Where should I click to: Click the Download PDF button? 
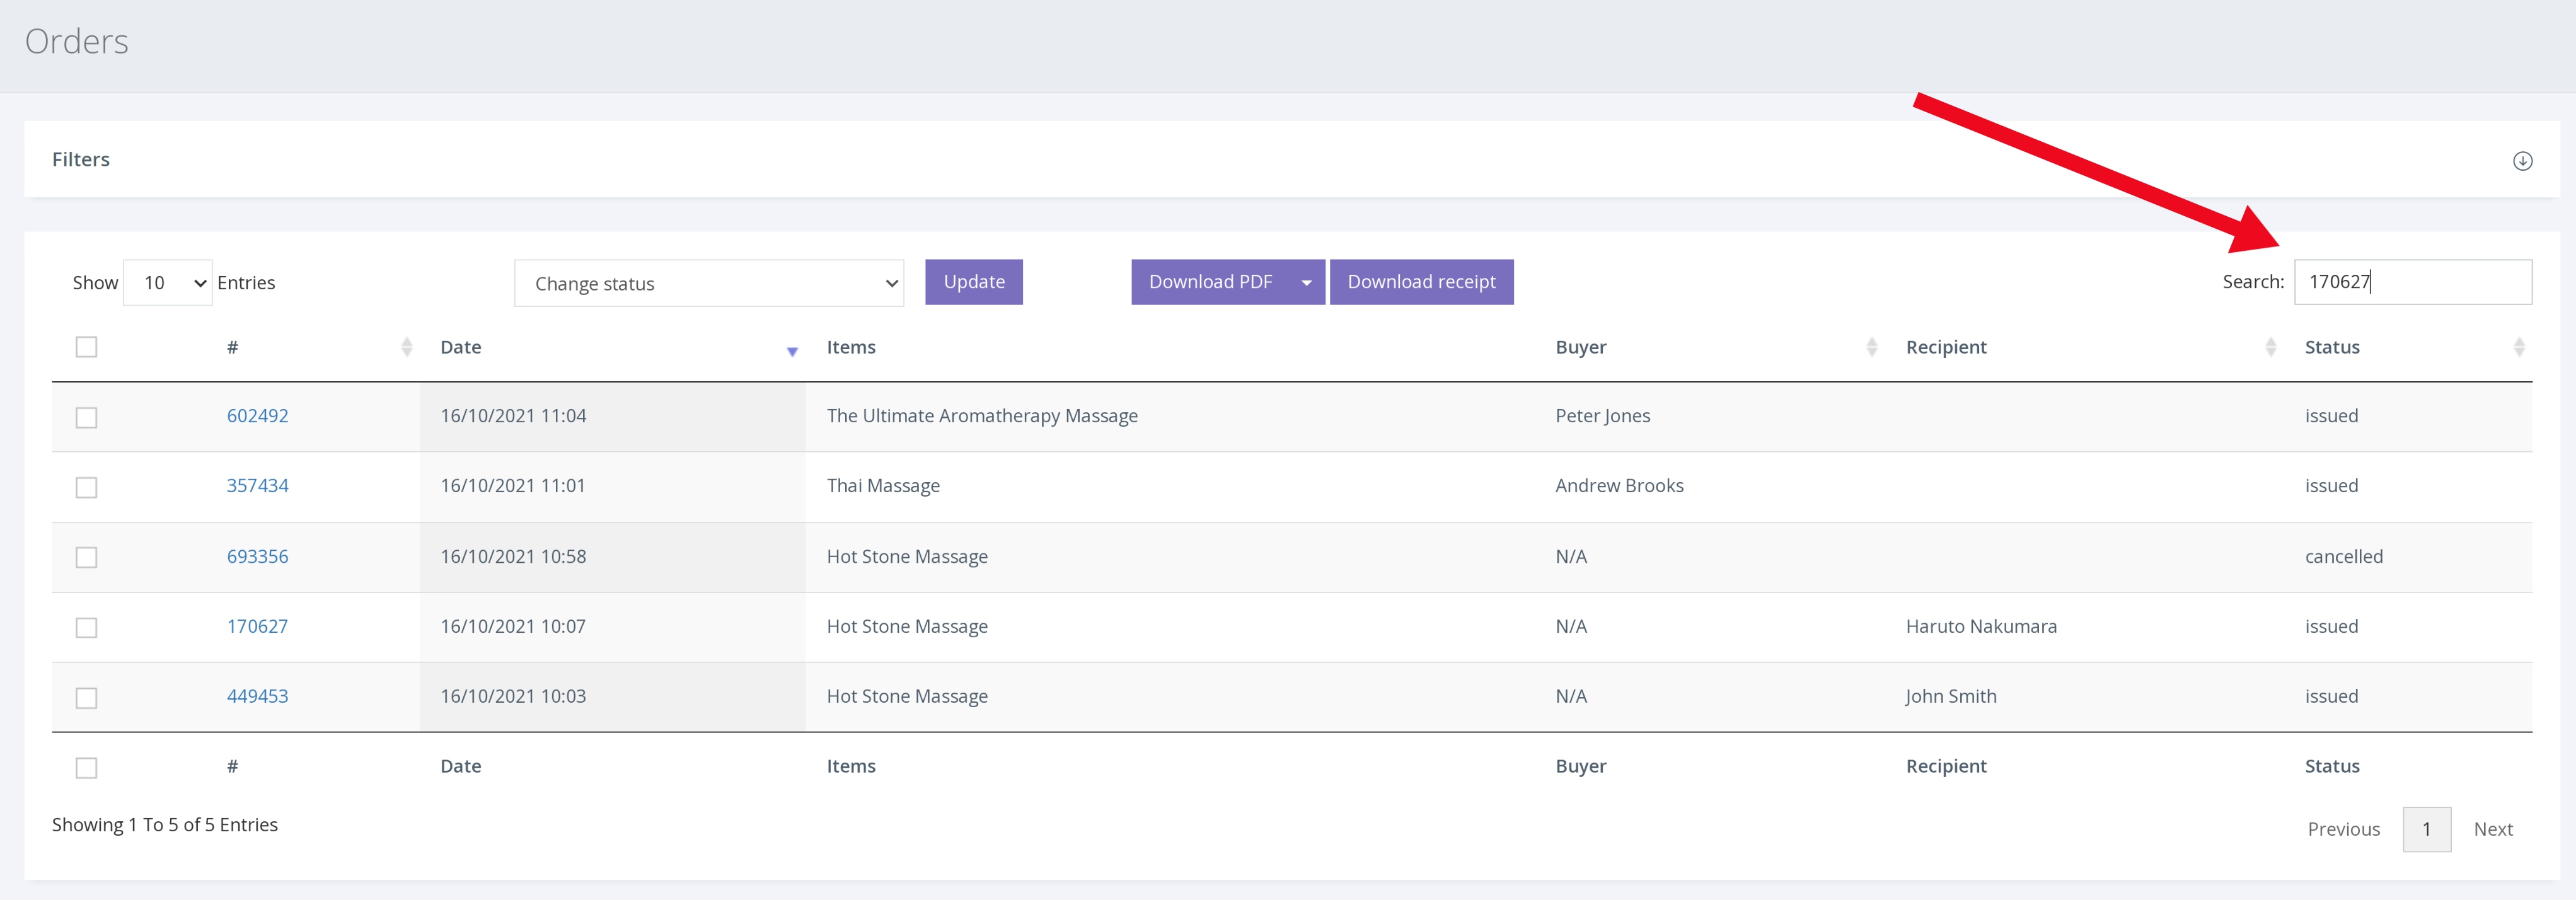click(x=1210, y=282)
